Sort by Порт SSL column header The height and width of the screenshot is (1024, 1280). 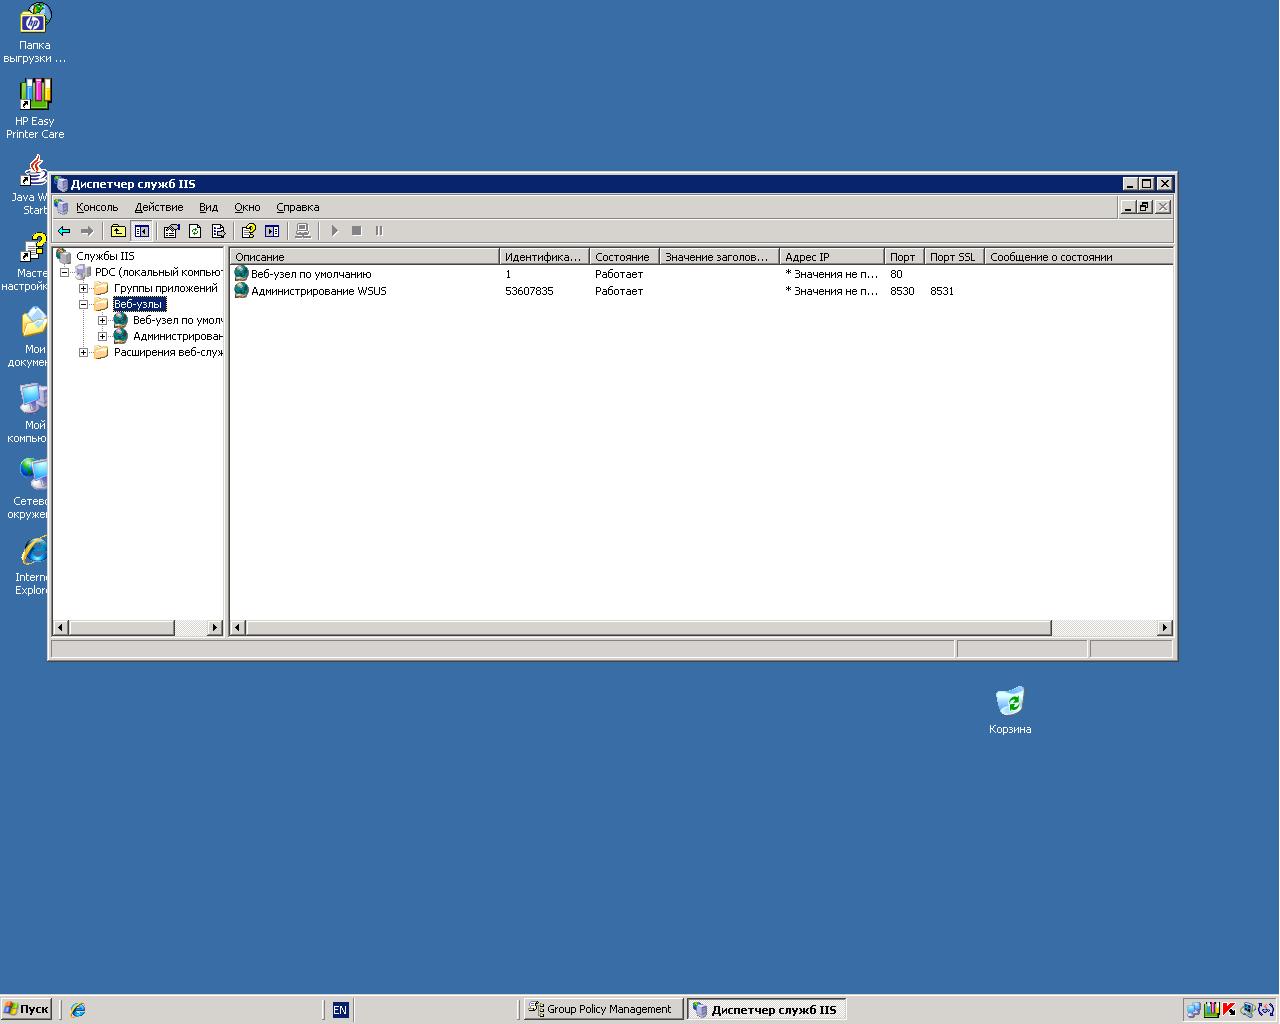(x=954, y=257)
